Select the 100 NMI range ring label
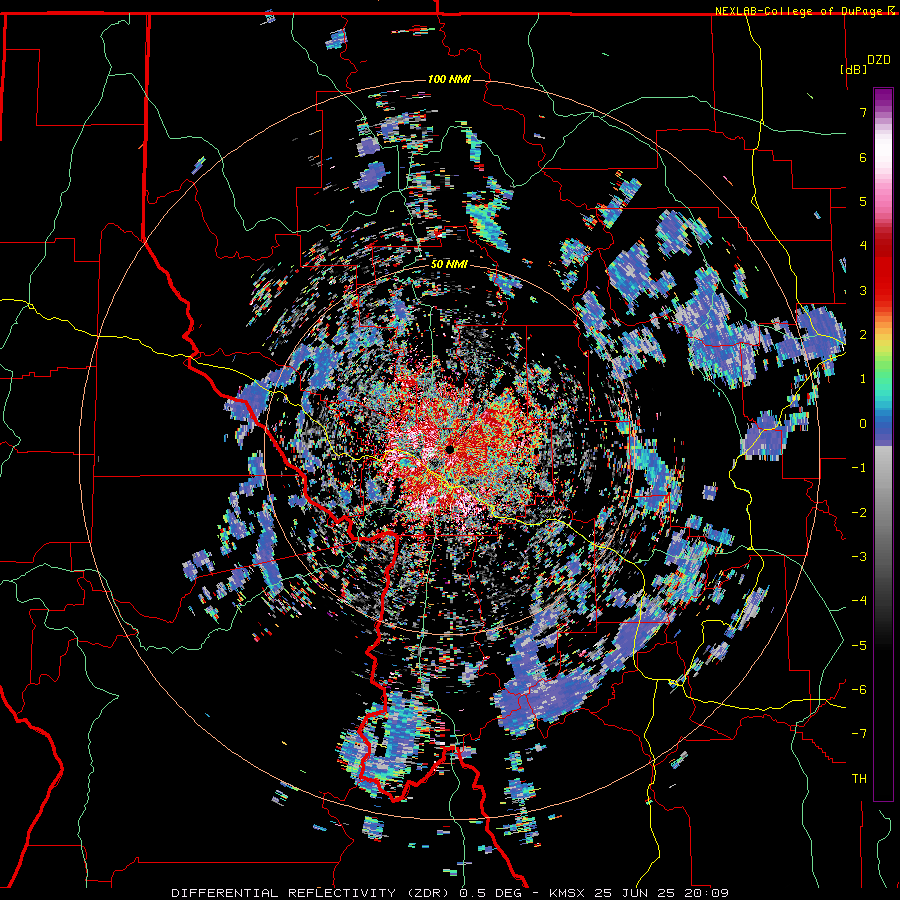 (x=449, y=79)
